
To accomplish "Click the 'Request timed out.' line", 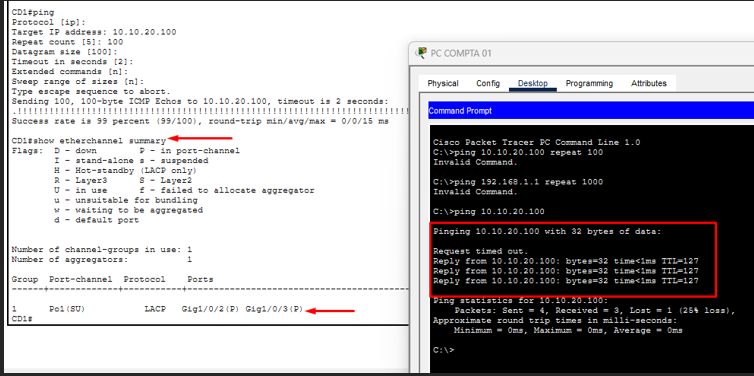I will (x=480, y=251).
